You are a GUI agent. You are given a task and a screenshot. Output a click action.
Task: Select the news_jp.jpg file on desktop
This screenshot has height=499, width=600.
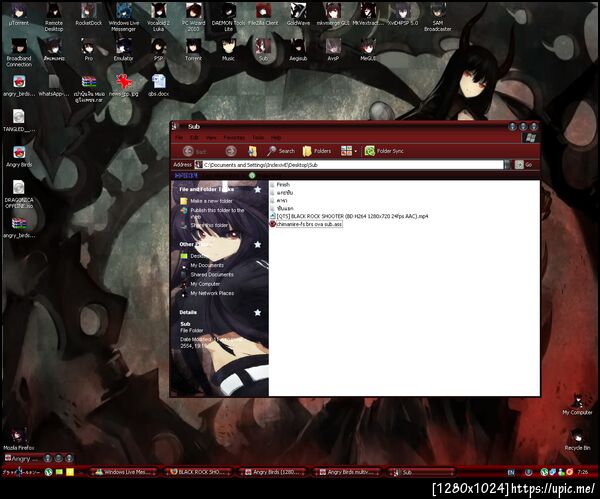pyautogui.click(x=123, y=85)
